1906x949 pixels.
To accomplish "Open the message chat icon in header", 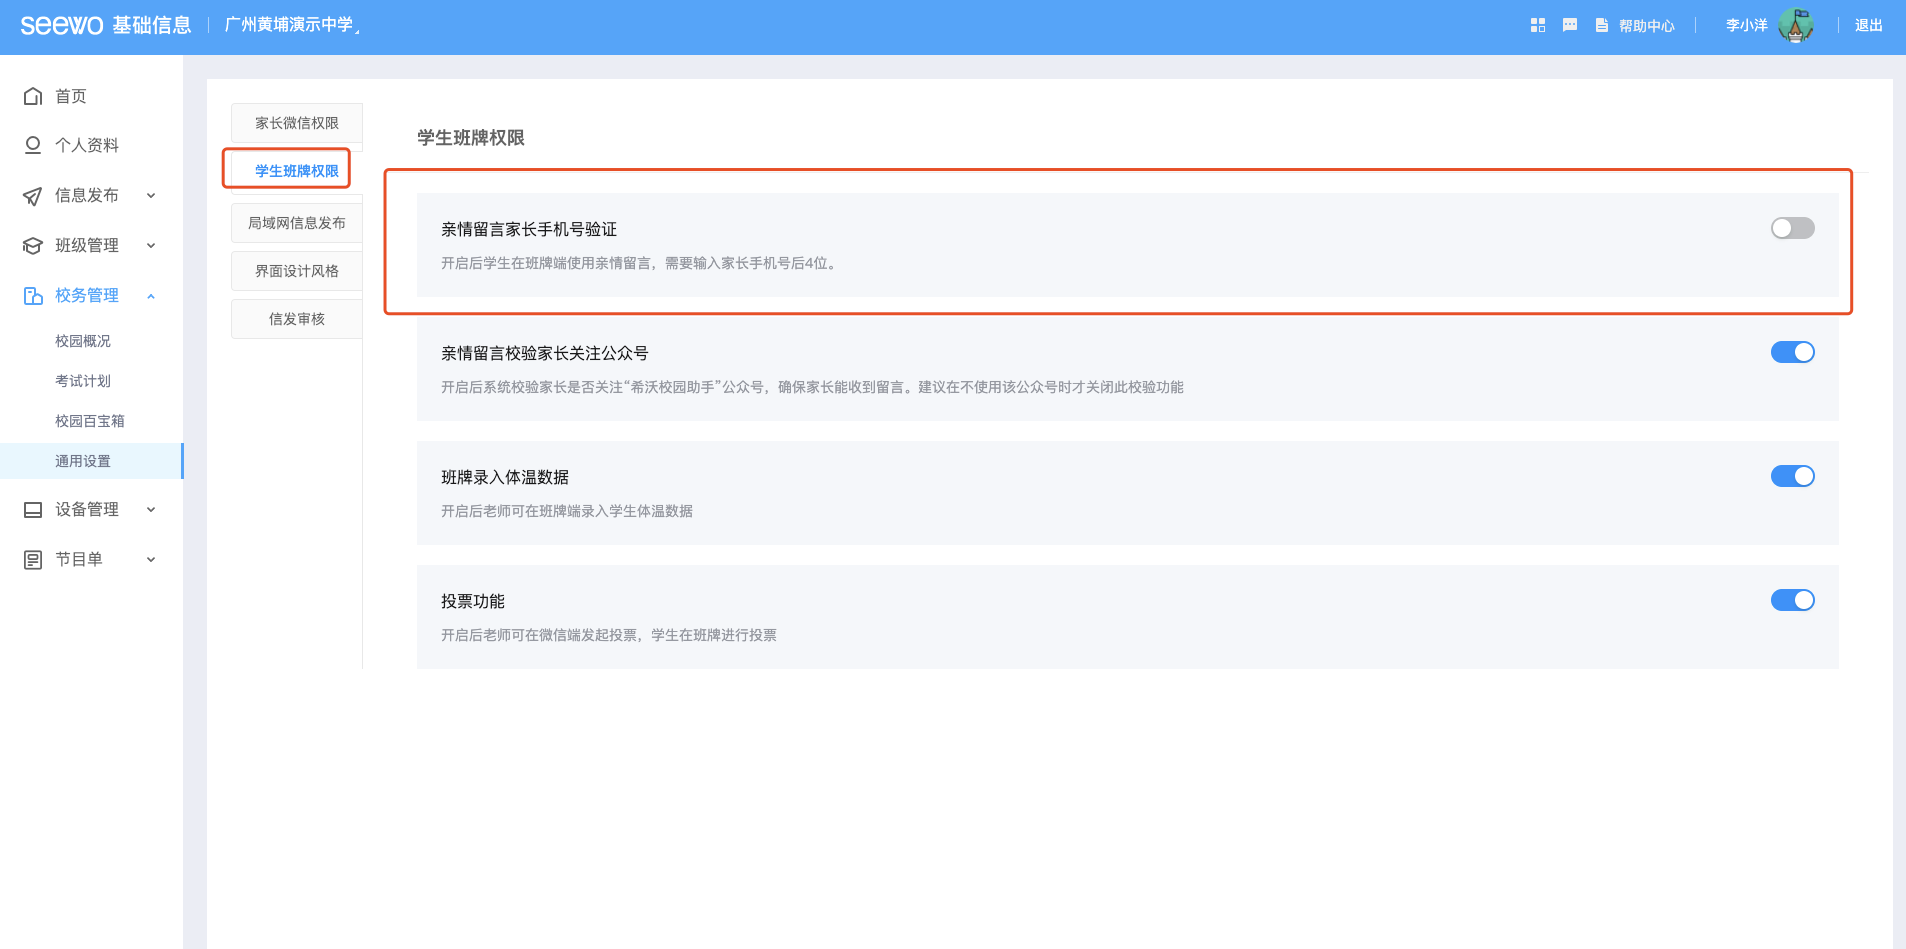I will [1570, 25].
